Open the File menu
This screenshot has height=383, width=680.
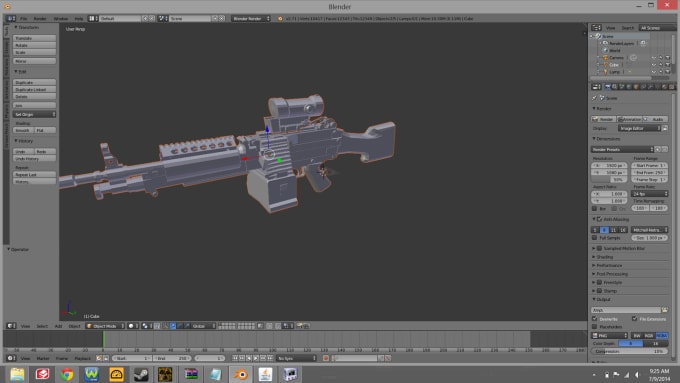pos(23,19)
